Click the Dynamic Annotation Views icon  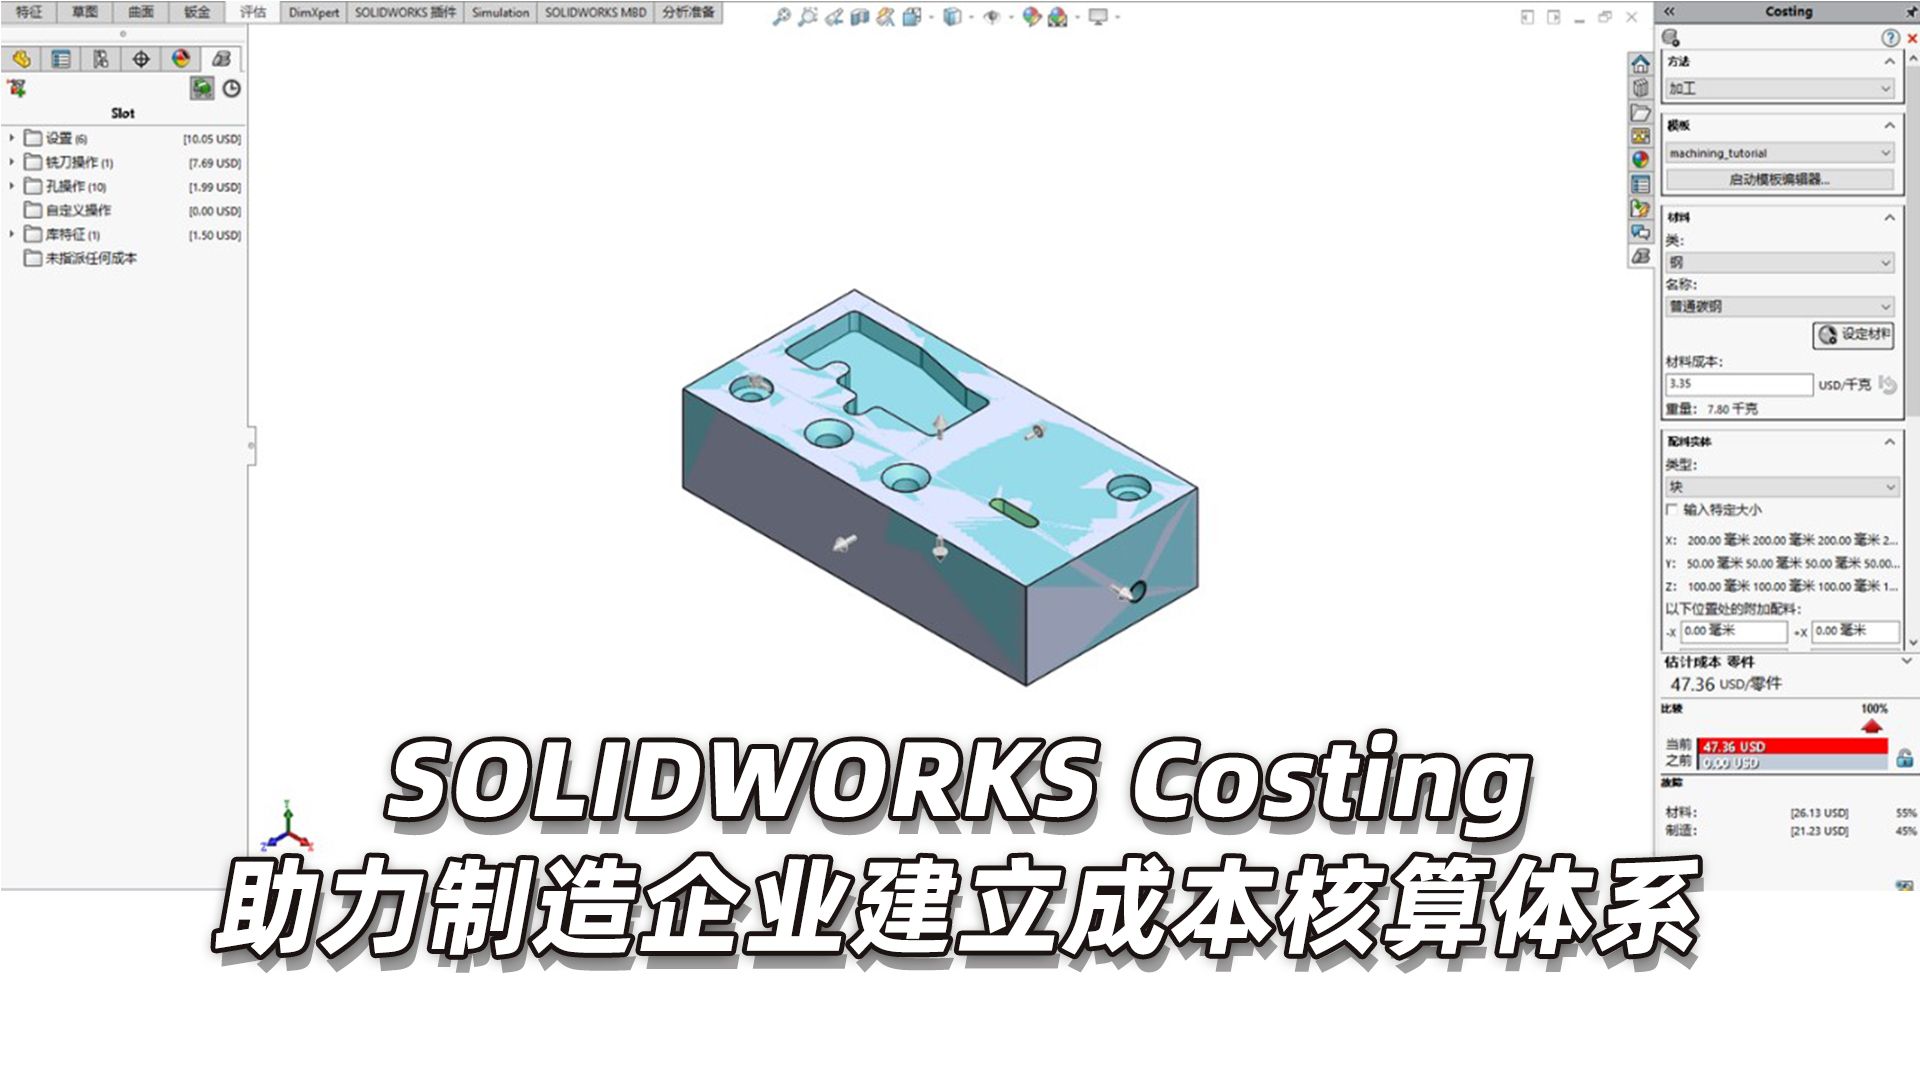coord(886,16)
